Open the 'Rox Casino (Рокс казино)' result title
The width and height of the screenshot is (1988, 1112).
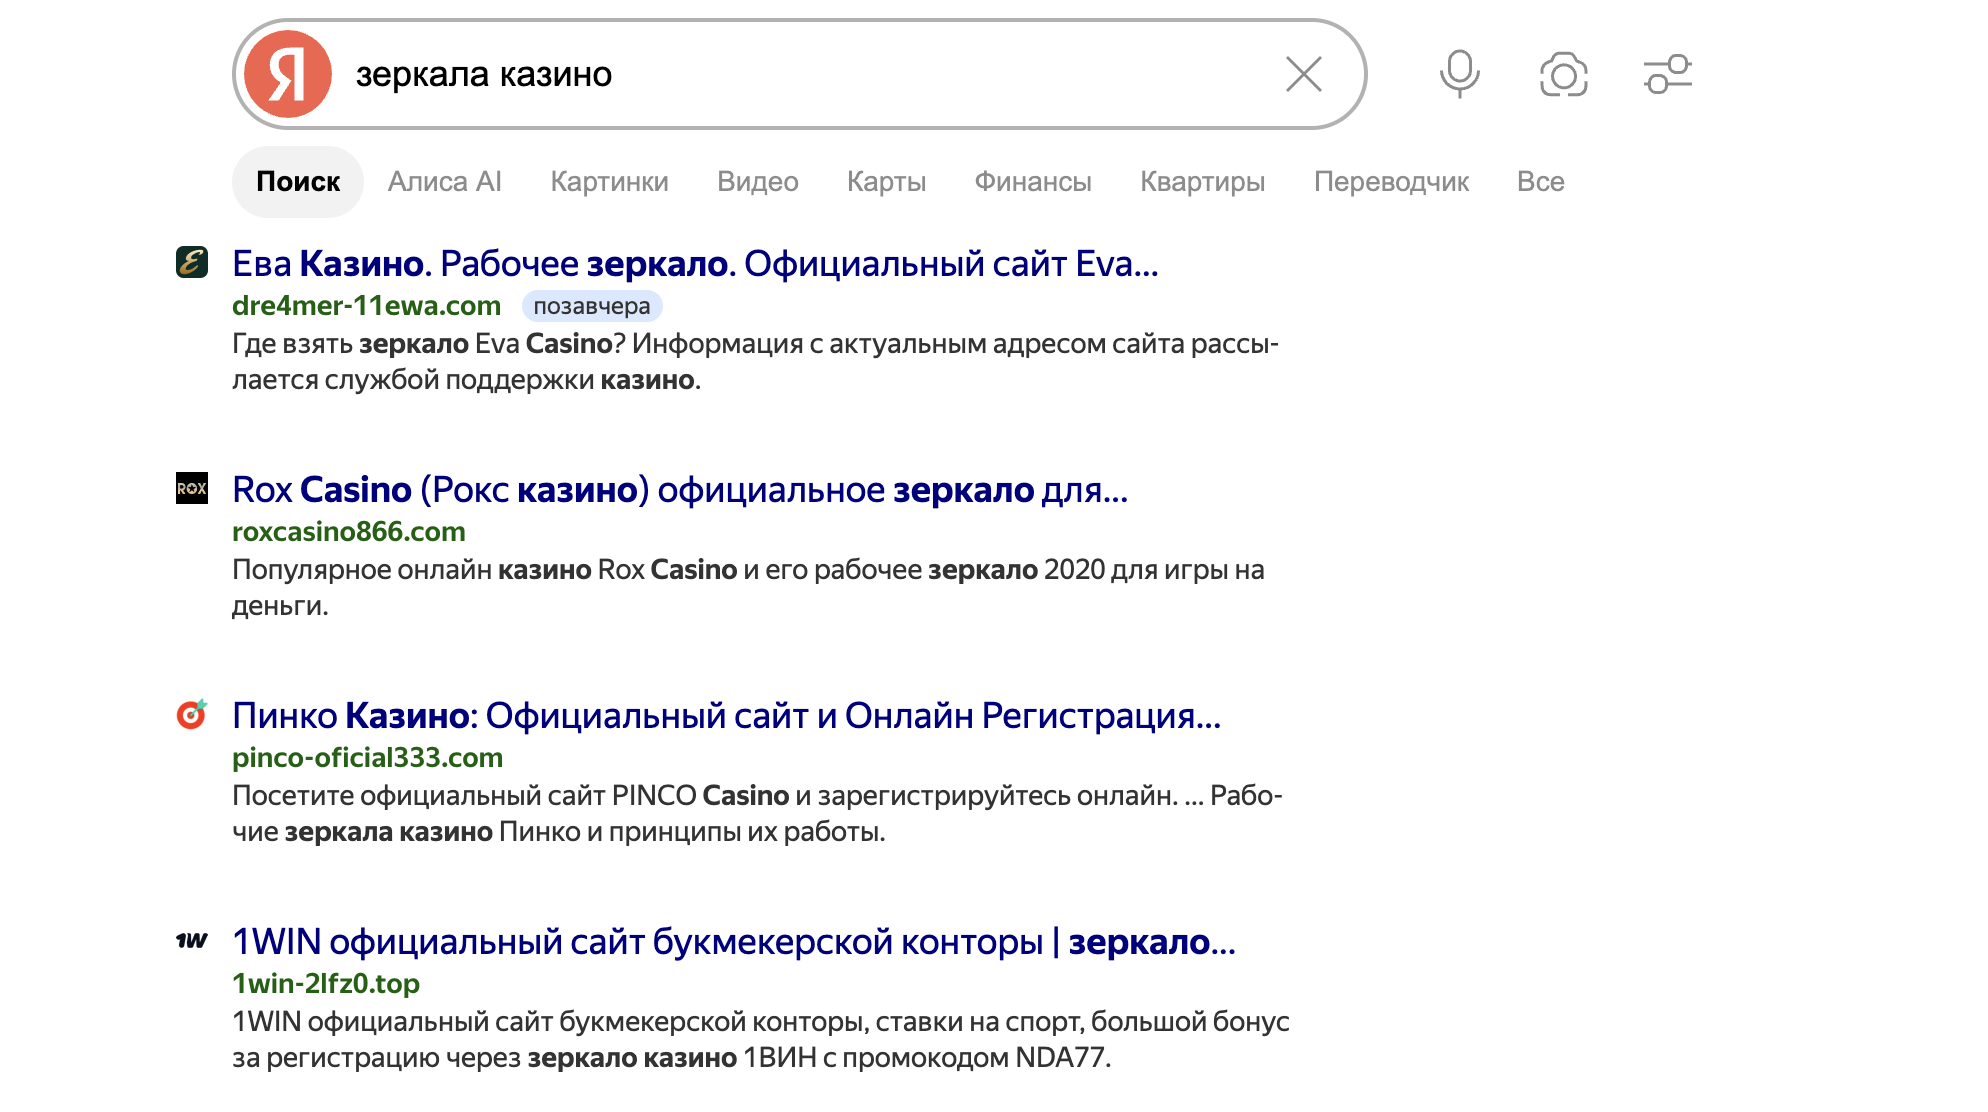(x=680, y=490)
